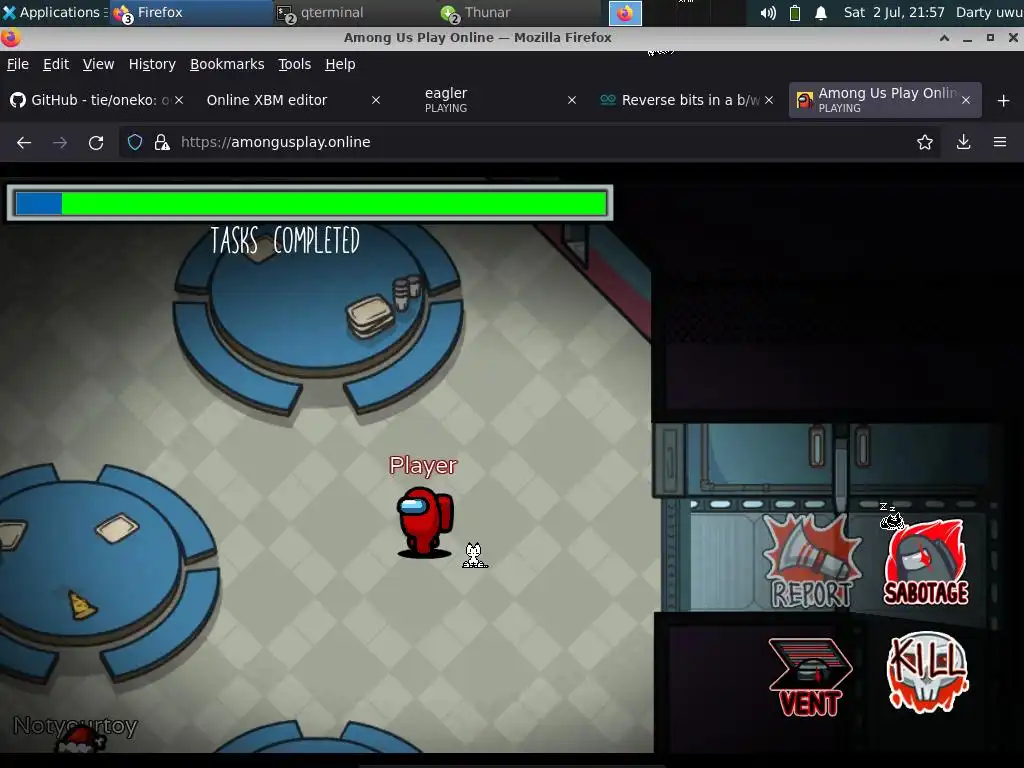
Task: Click the TASKS COMPLETED label
Action: coord(285,240)
